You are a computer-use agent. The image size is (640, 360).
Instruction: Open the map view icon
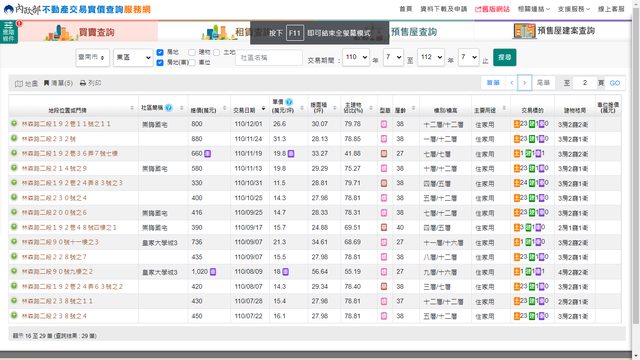(x=19, y=84)
